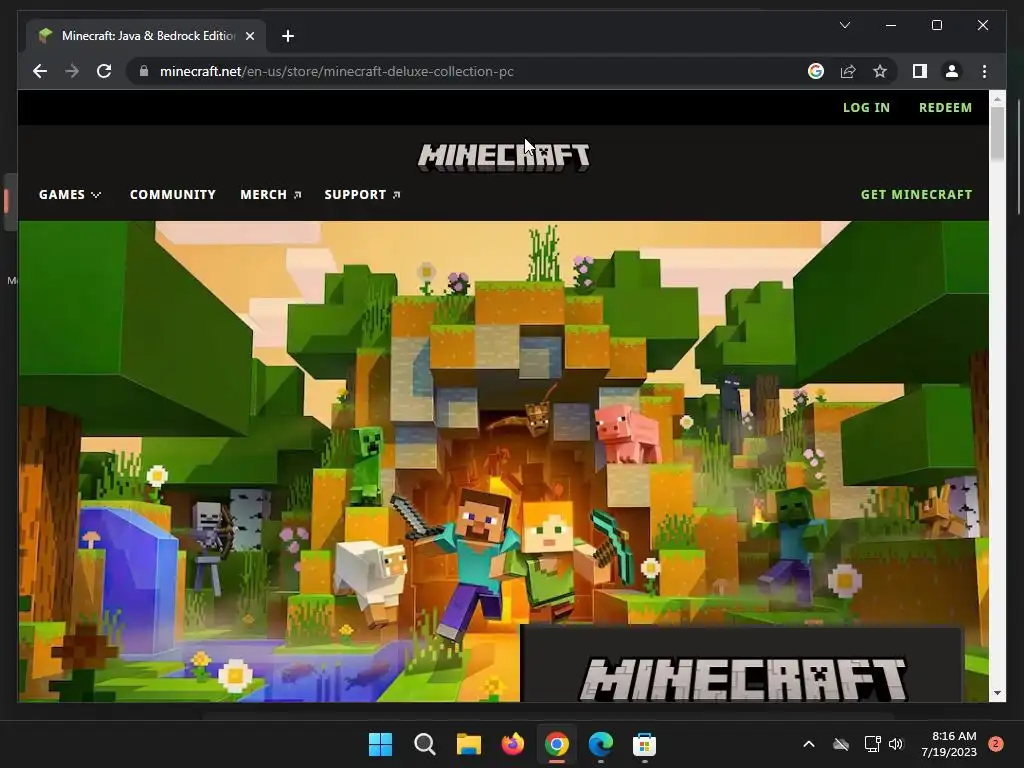Viewport: 1024px width, 768px height.
Task: Click the forward navigation arrow
Action: pyautogui.click(x=72, y=71)
